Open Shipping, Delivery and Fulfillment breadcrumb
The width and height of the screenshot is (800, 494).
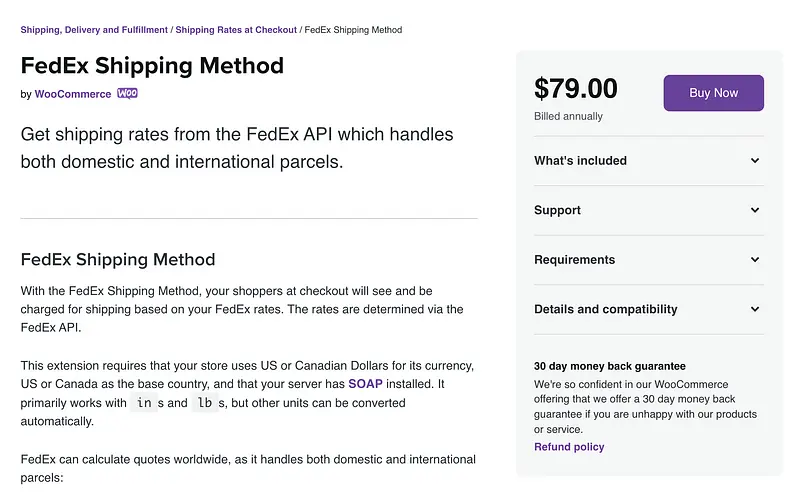94,30
